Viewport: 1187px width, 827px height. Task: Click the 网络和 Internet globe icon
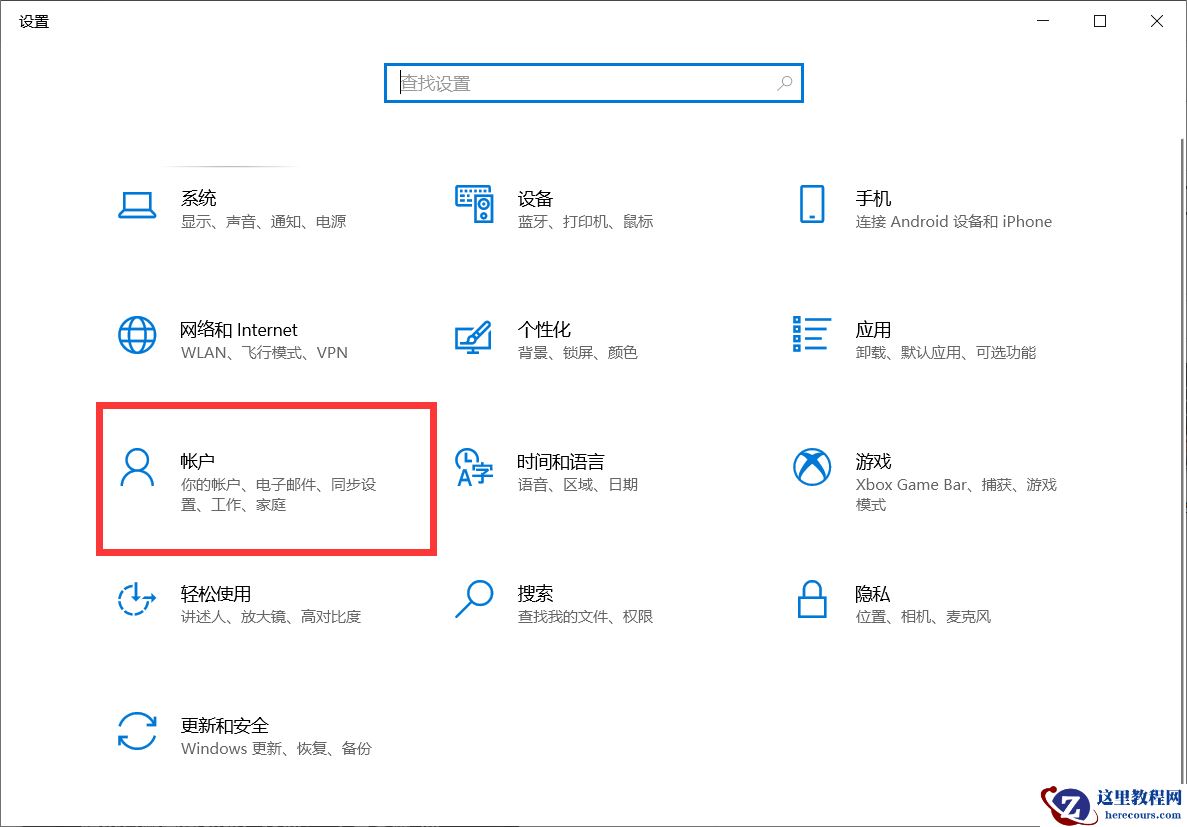[137, 335]
